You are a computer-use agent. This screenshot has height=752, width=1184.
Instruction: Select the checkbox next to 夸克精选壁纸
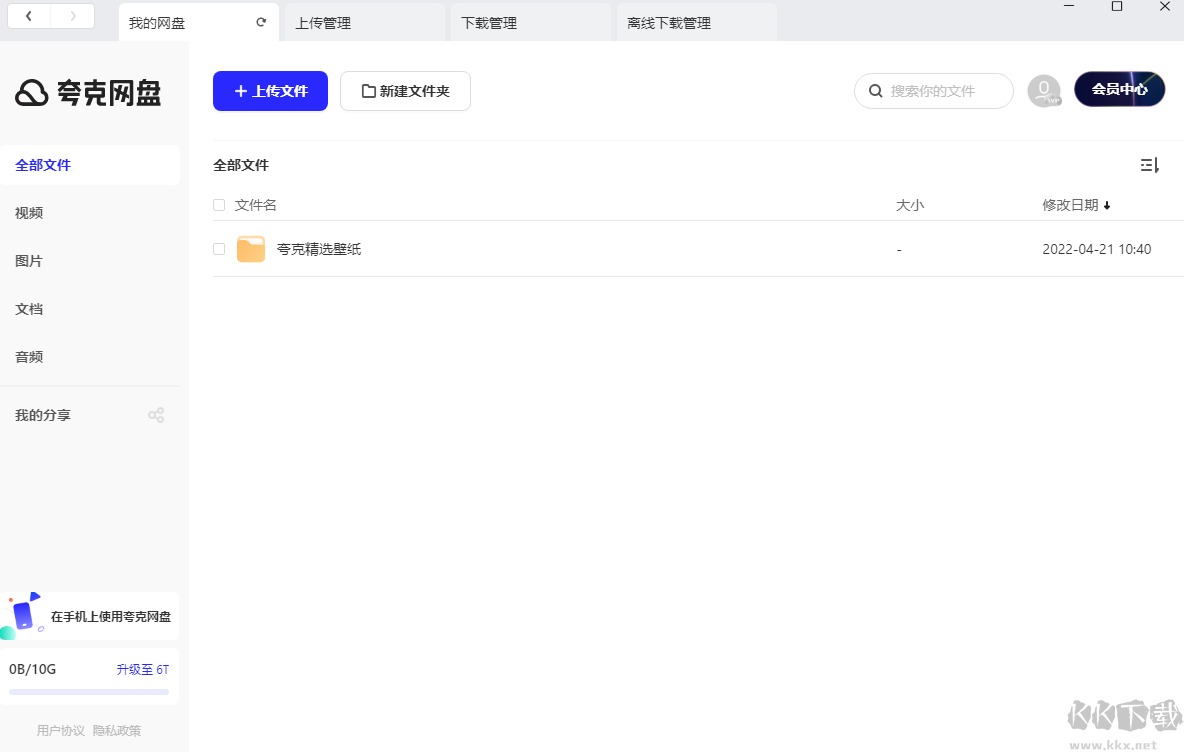[x=218, y=248]
